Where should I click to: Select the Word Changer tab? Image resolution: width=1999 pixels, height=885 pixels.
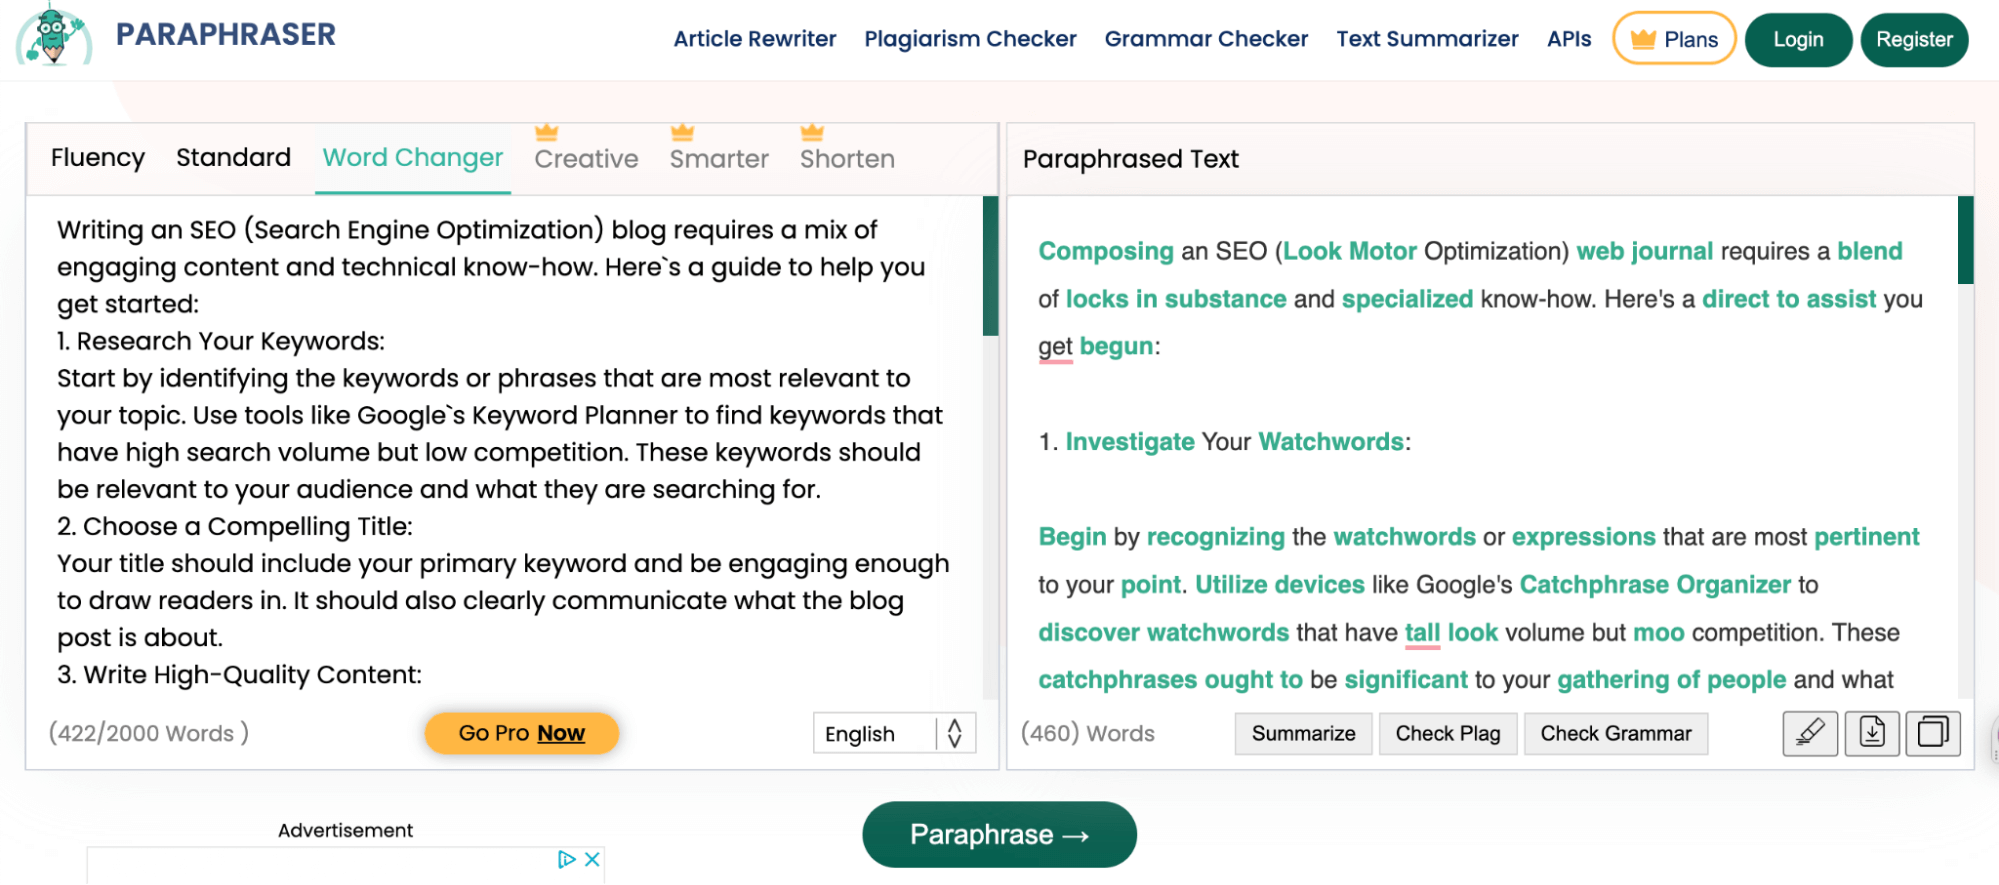click(x=413, y=158)
